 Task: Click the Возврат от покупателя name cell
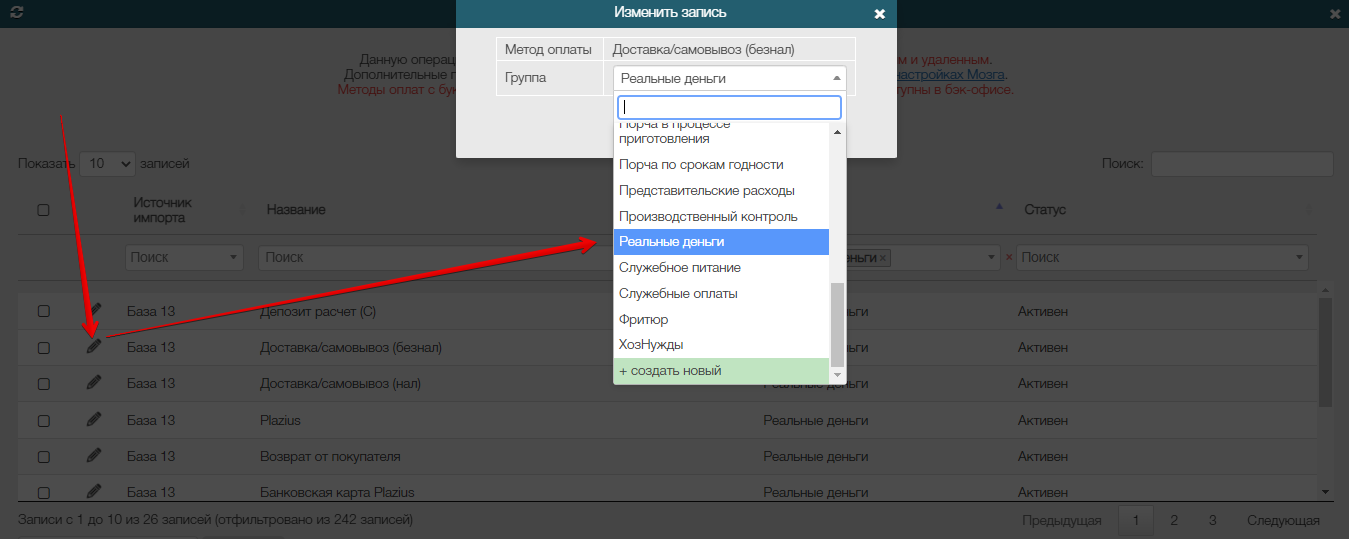tap(330, 456)
